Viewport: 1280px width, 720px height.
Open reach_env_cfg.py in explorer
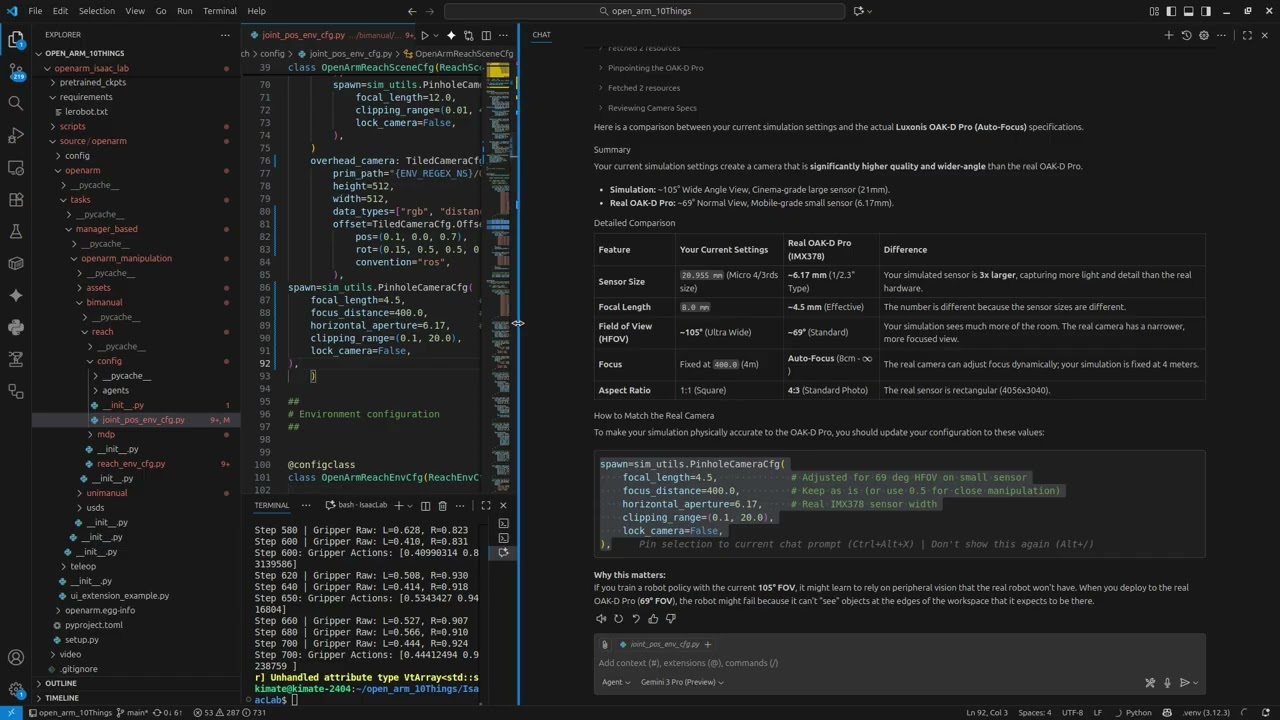tap(131, 464)
